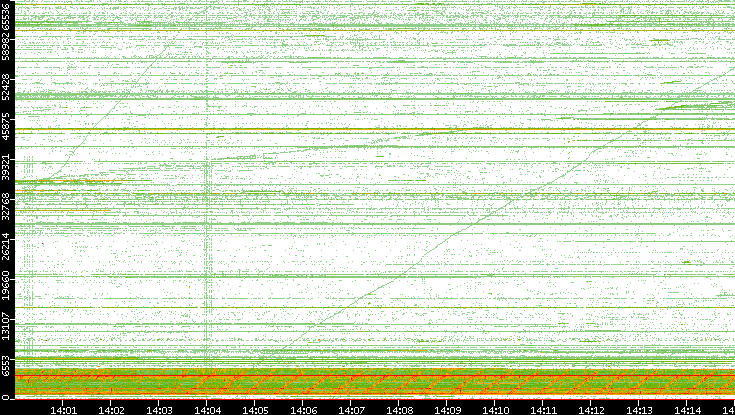Select the 0 label on the vertical axis
The image size is (735, 415).
[x=5, y=398]
